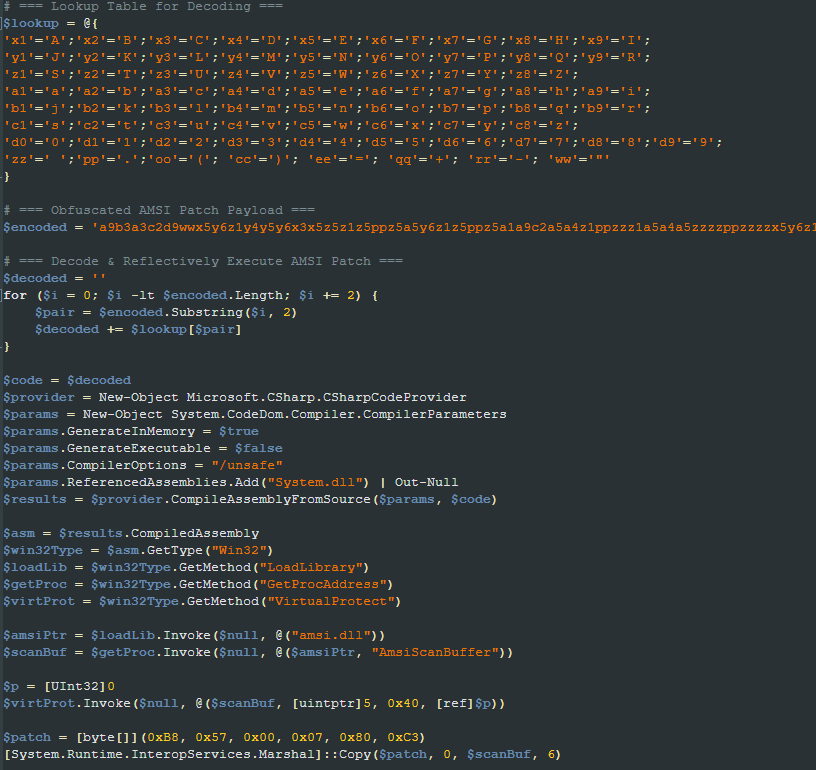Click the '[uintptr]' cast

tap(327, 703)
